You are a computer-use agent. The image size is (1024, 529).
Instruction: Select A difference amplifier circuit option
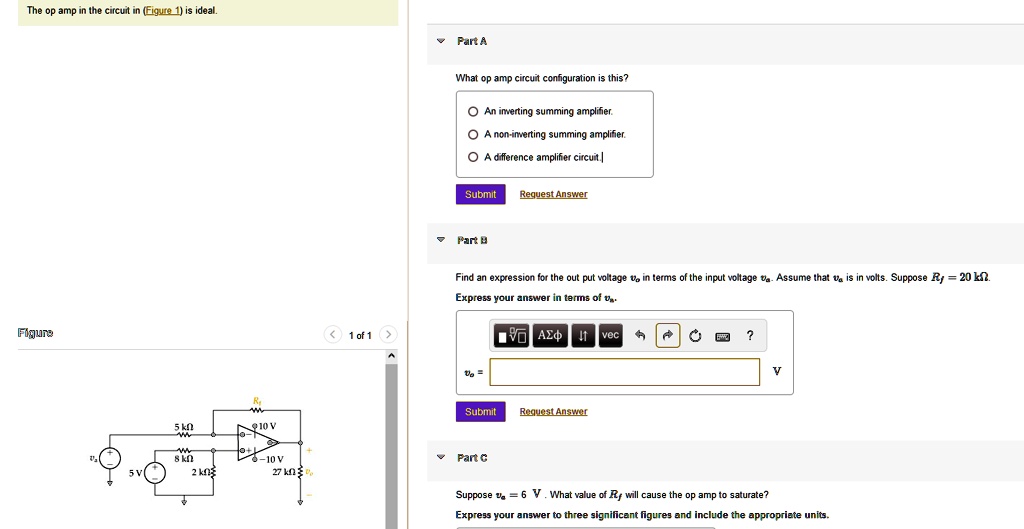(x=473, y=157)
